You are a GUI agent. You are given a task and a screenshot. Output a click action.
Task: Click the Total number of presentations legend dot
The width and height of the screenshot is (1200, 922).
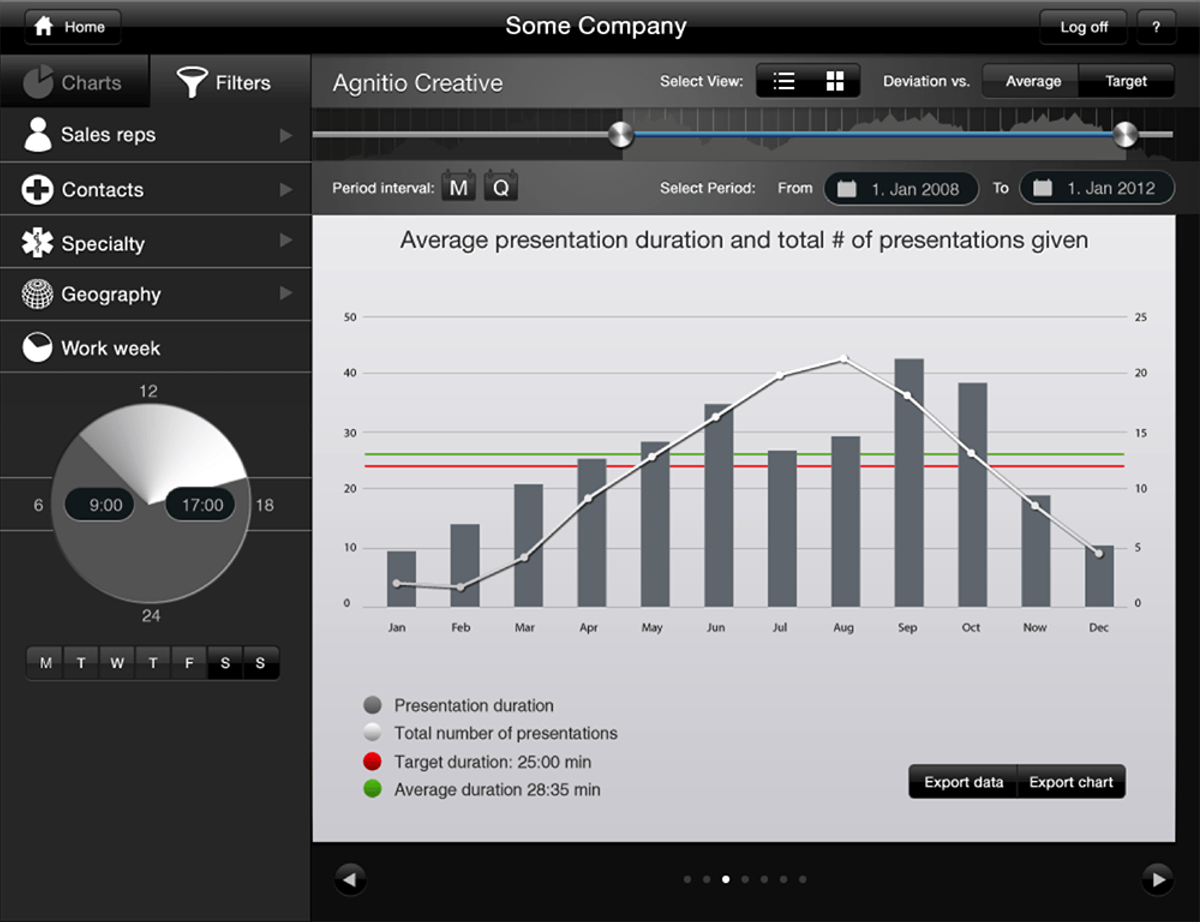(373, 733)
